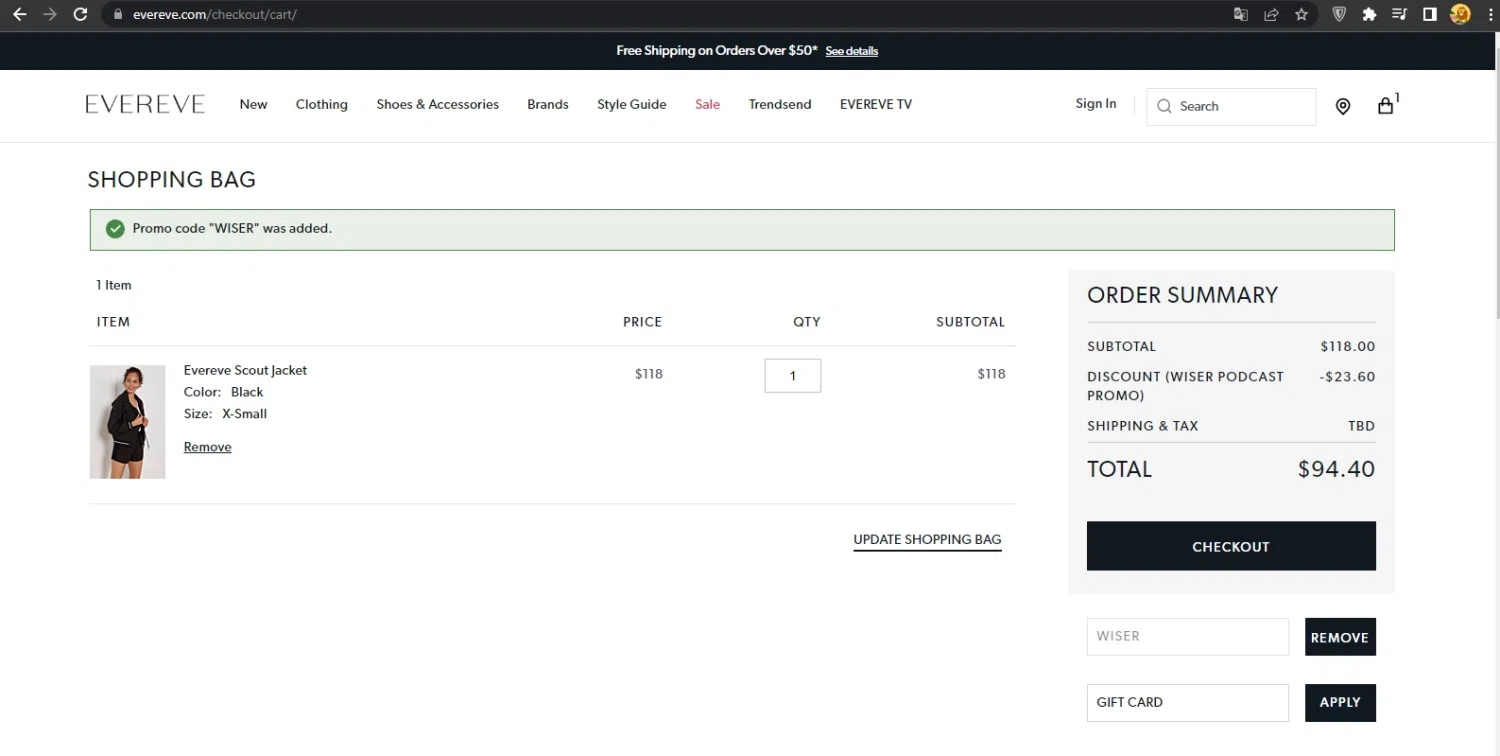Click See details shipping link
The image size is (1500, 756).
tap(852, 51)
